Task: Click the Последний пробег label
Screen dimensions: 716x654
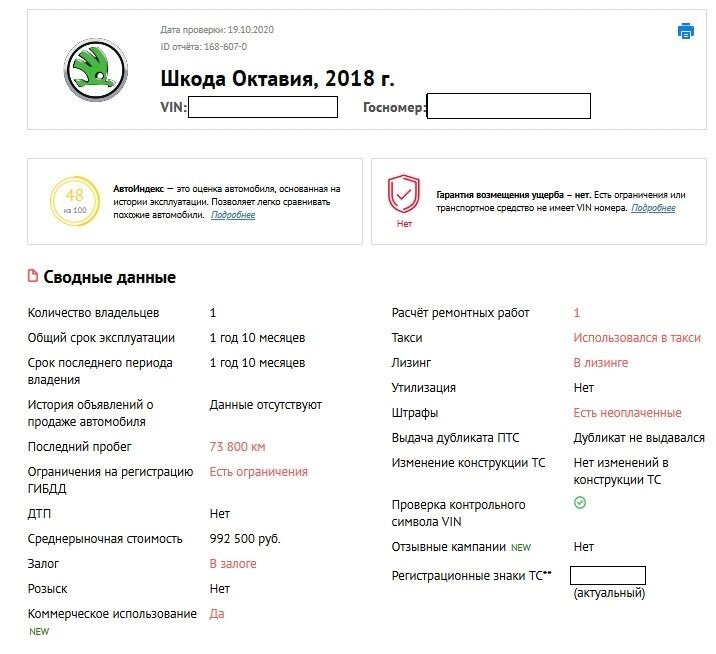Action: 79,447
